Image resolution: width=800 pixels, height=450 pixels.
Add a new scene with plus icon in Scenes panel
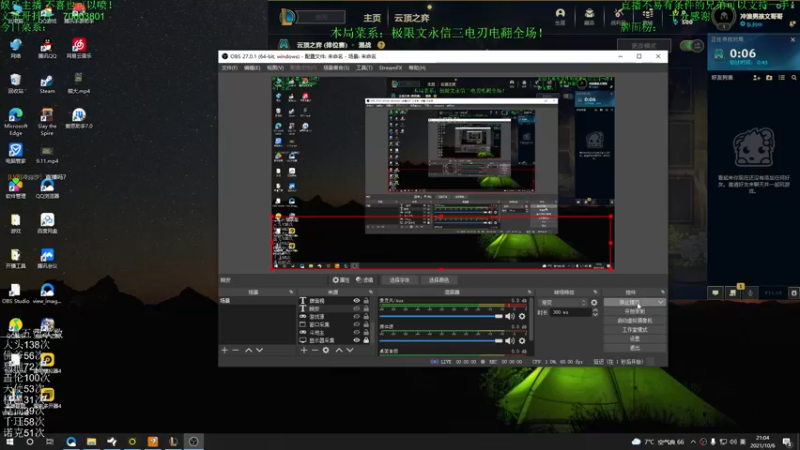tap(224, 350)
